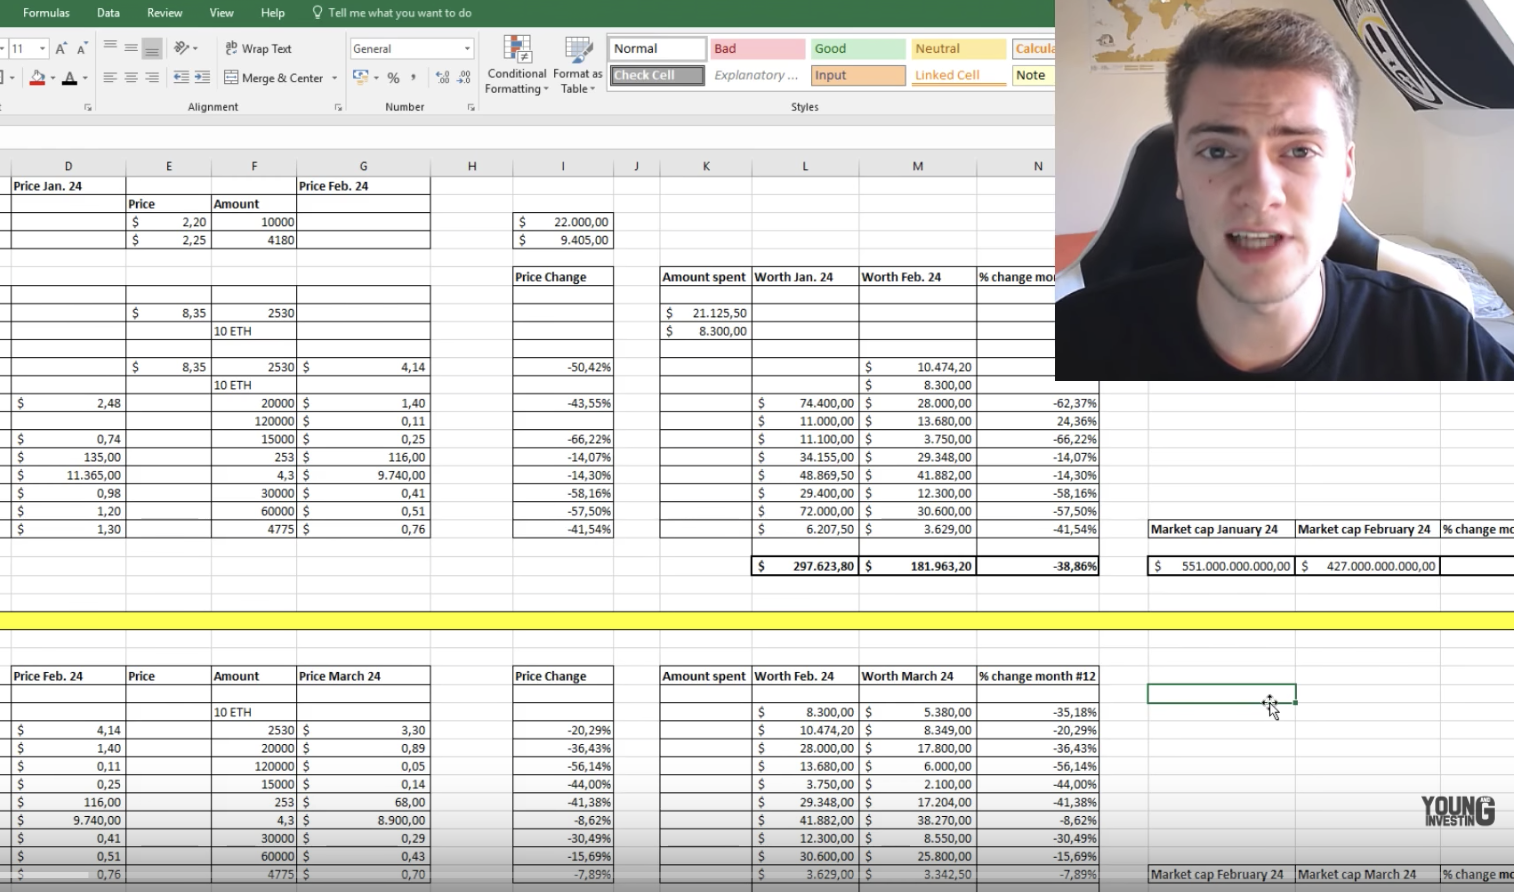Click the Decrease Decimal icon
The height and width of the screenshot is (892, 1514).
(461, 76)
